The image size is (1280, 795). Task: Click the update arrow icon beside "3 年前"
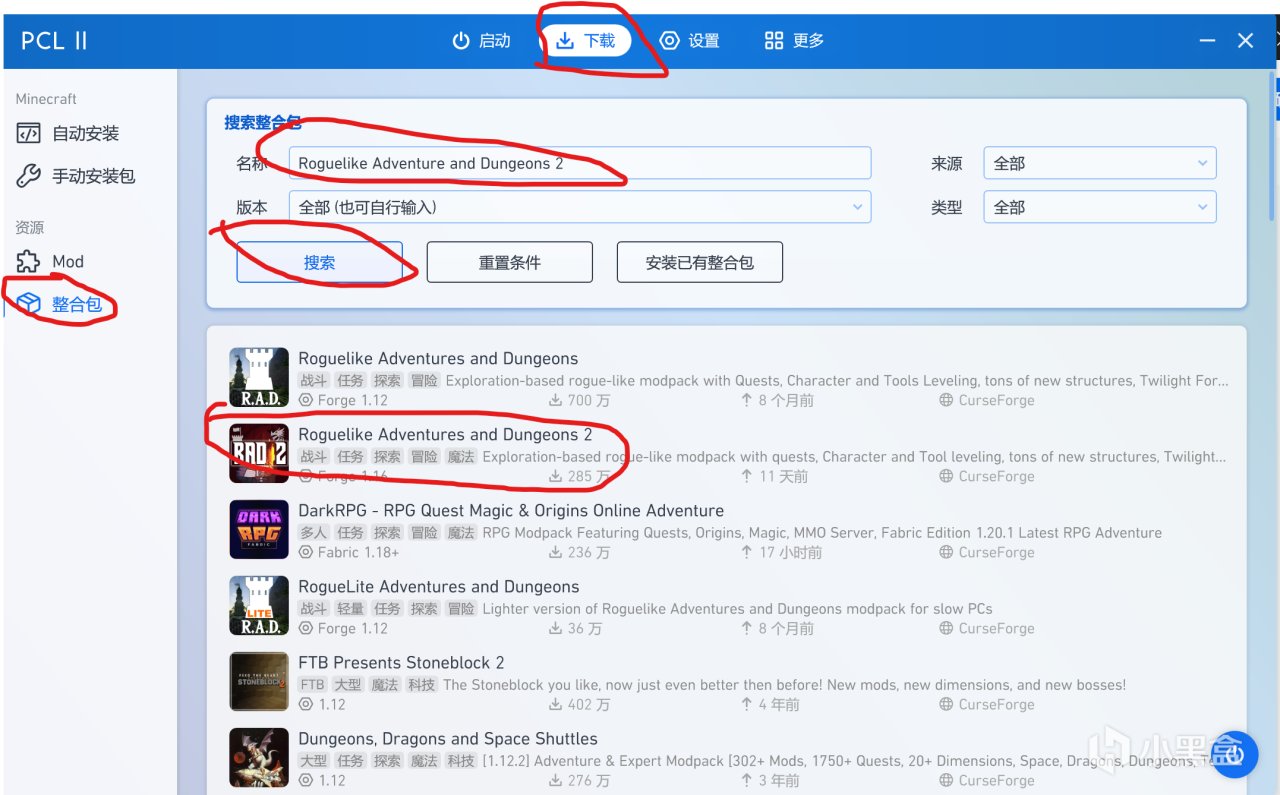coord(746,780)
